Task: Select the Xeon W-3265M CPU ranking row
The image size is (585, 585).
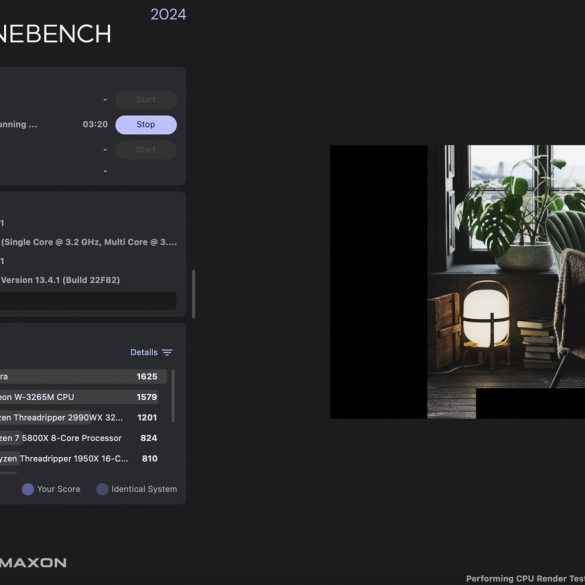Action: click(79, 397)
